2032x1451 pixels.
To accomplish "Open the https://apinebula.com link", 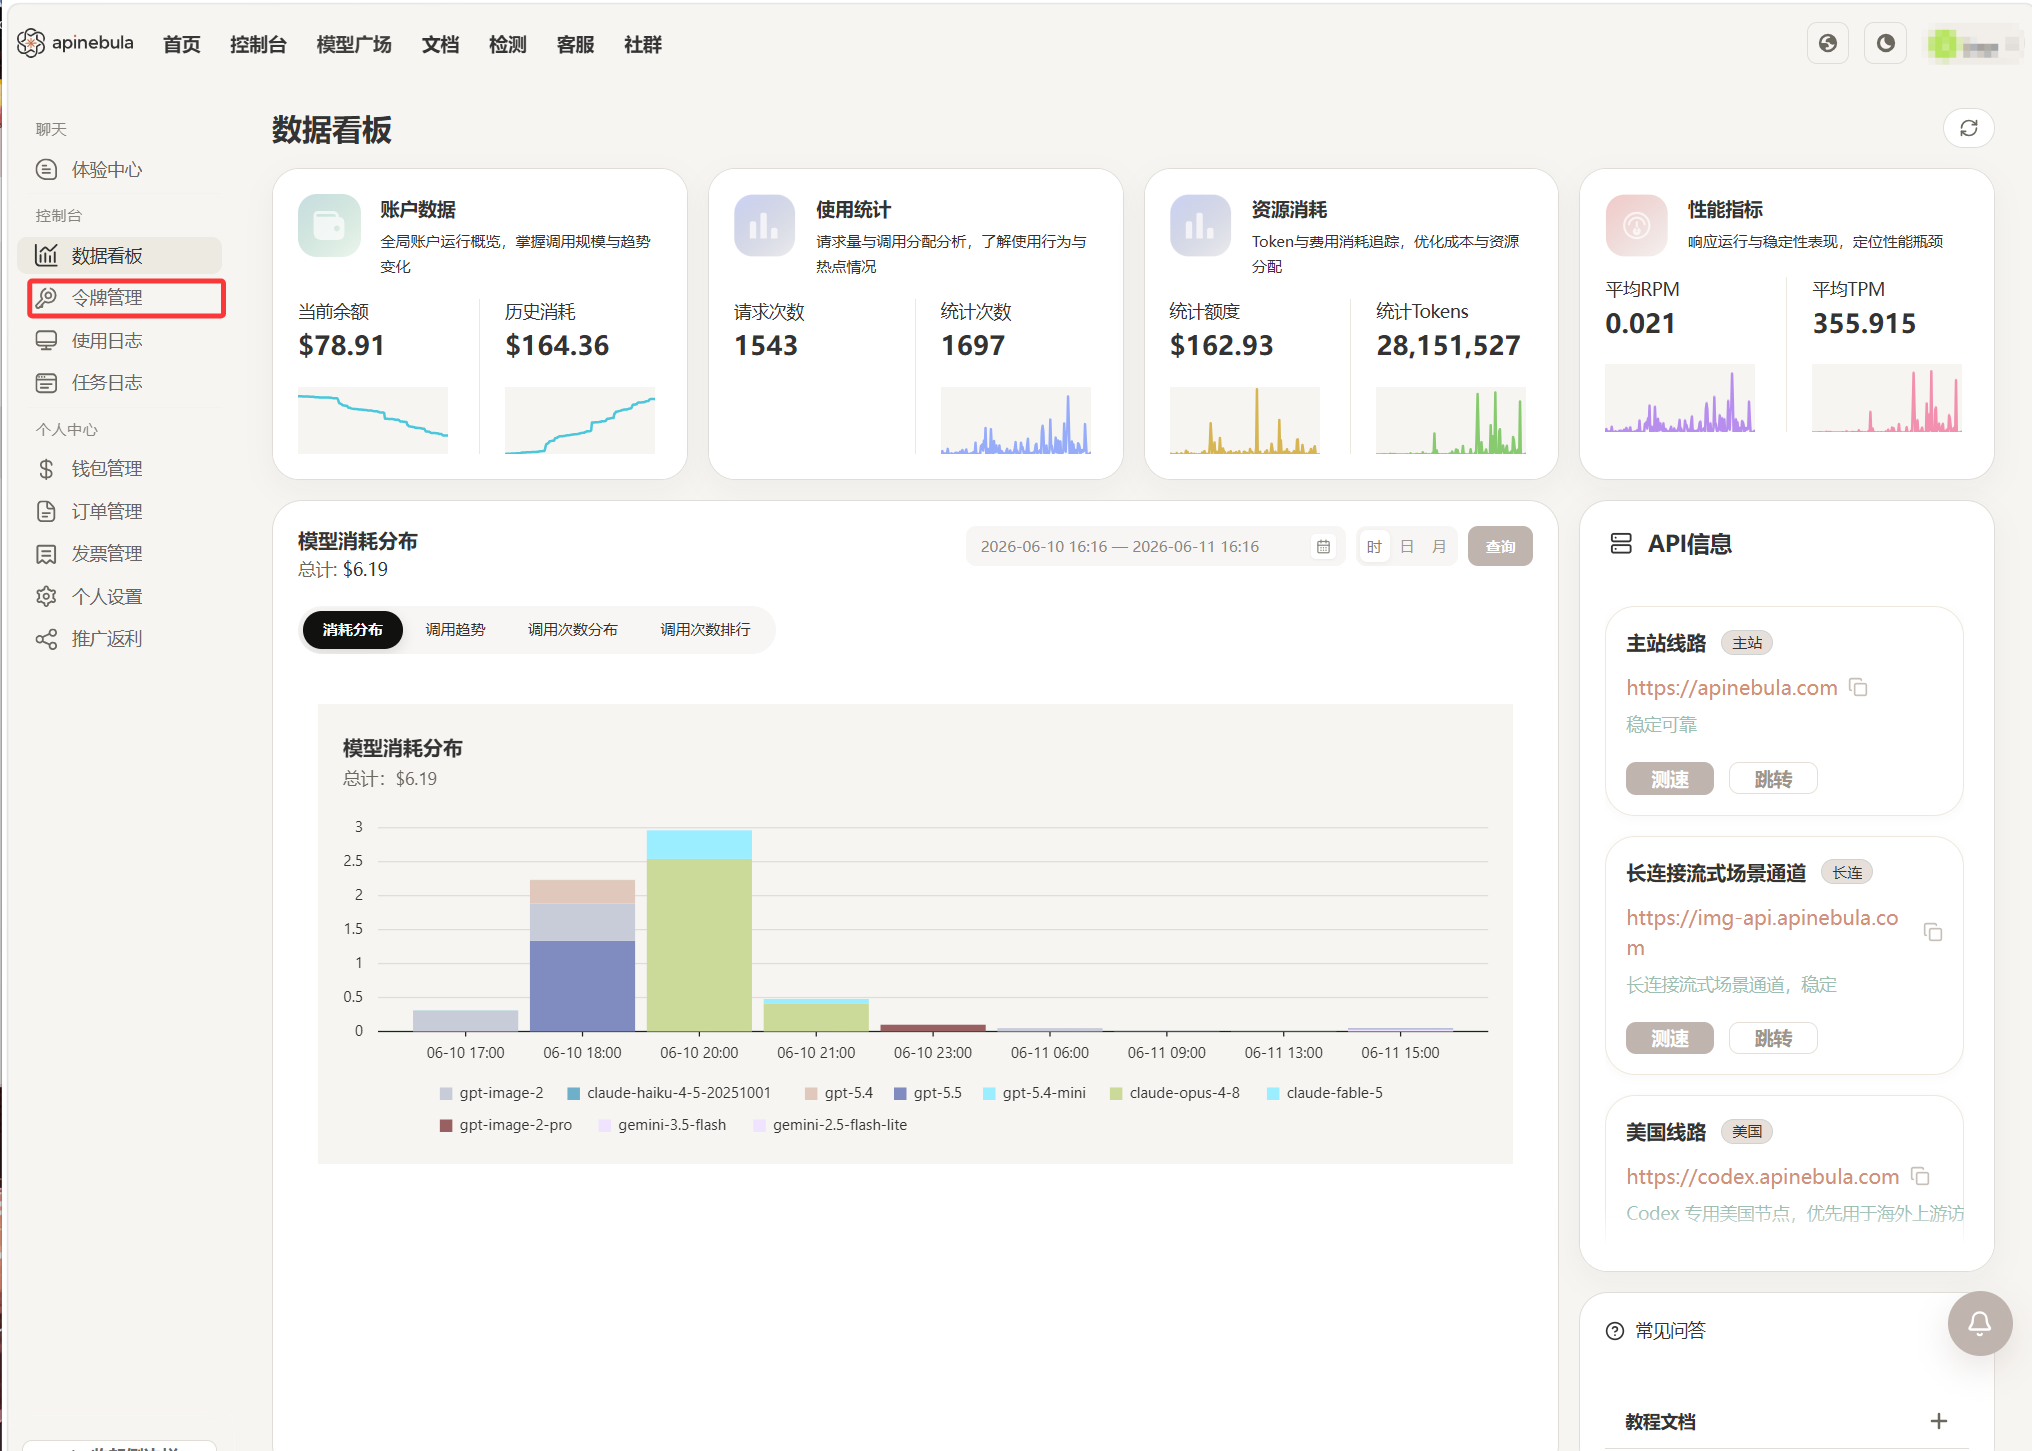I will [x=1731, y=688].
